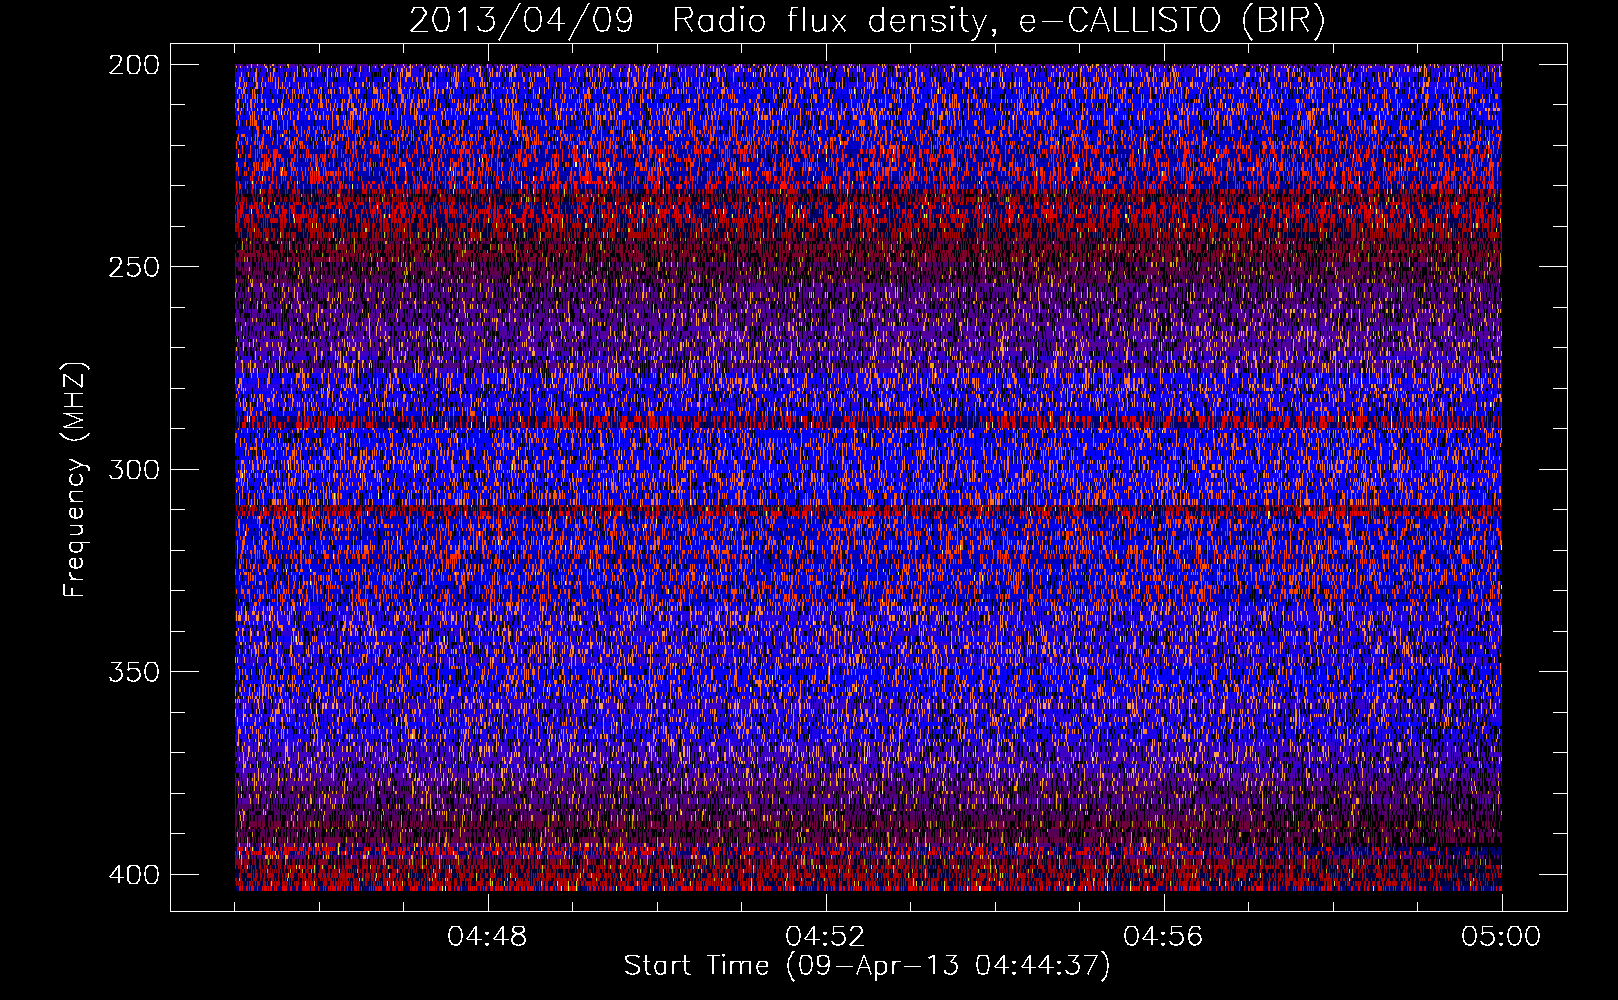The image size is (1618, 1000).
Task: Click the 250 frequency tick label
Action: (x=133, y=267)
